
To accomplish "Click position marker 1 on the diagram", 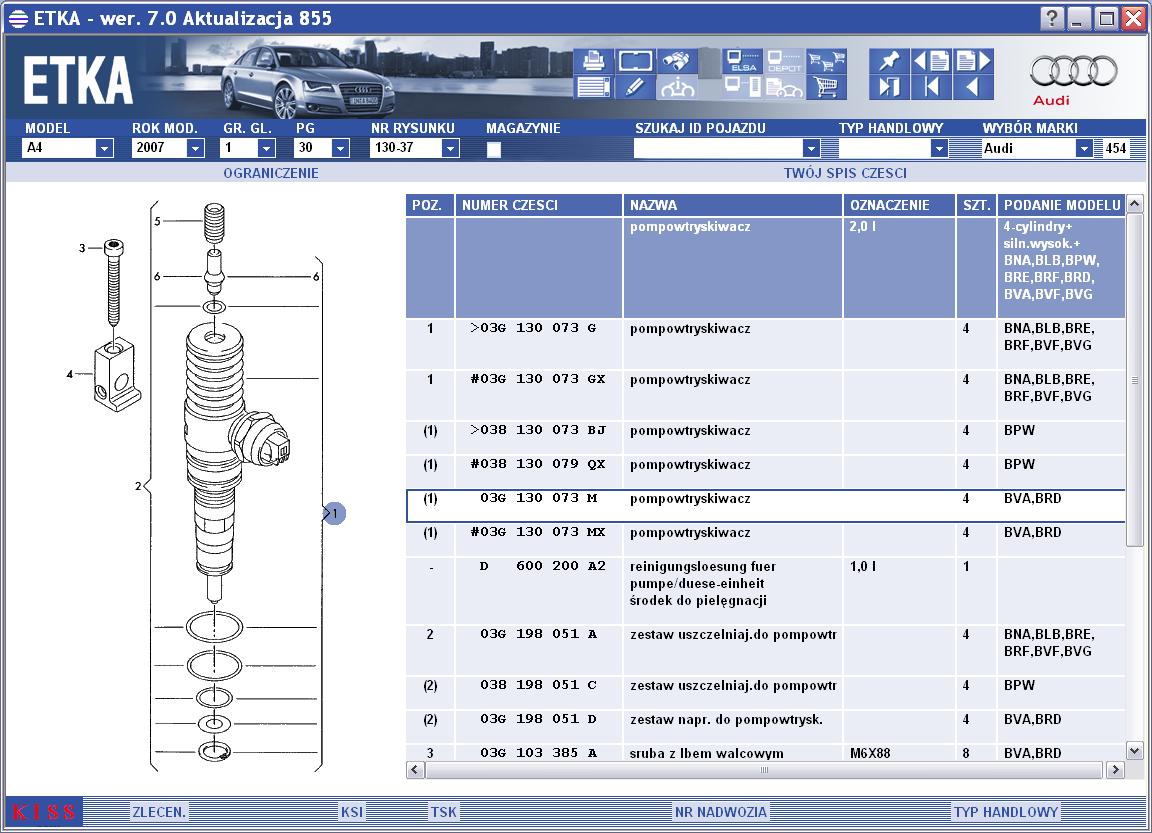I will 334,513.
